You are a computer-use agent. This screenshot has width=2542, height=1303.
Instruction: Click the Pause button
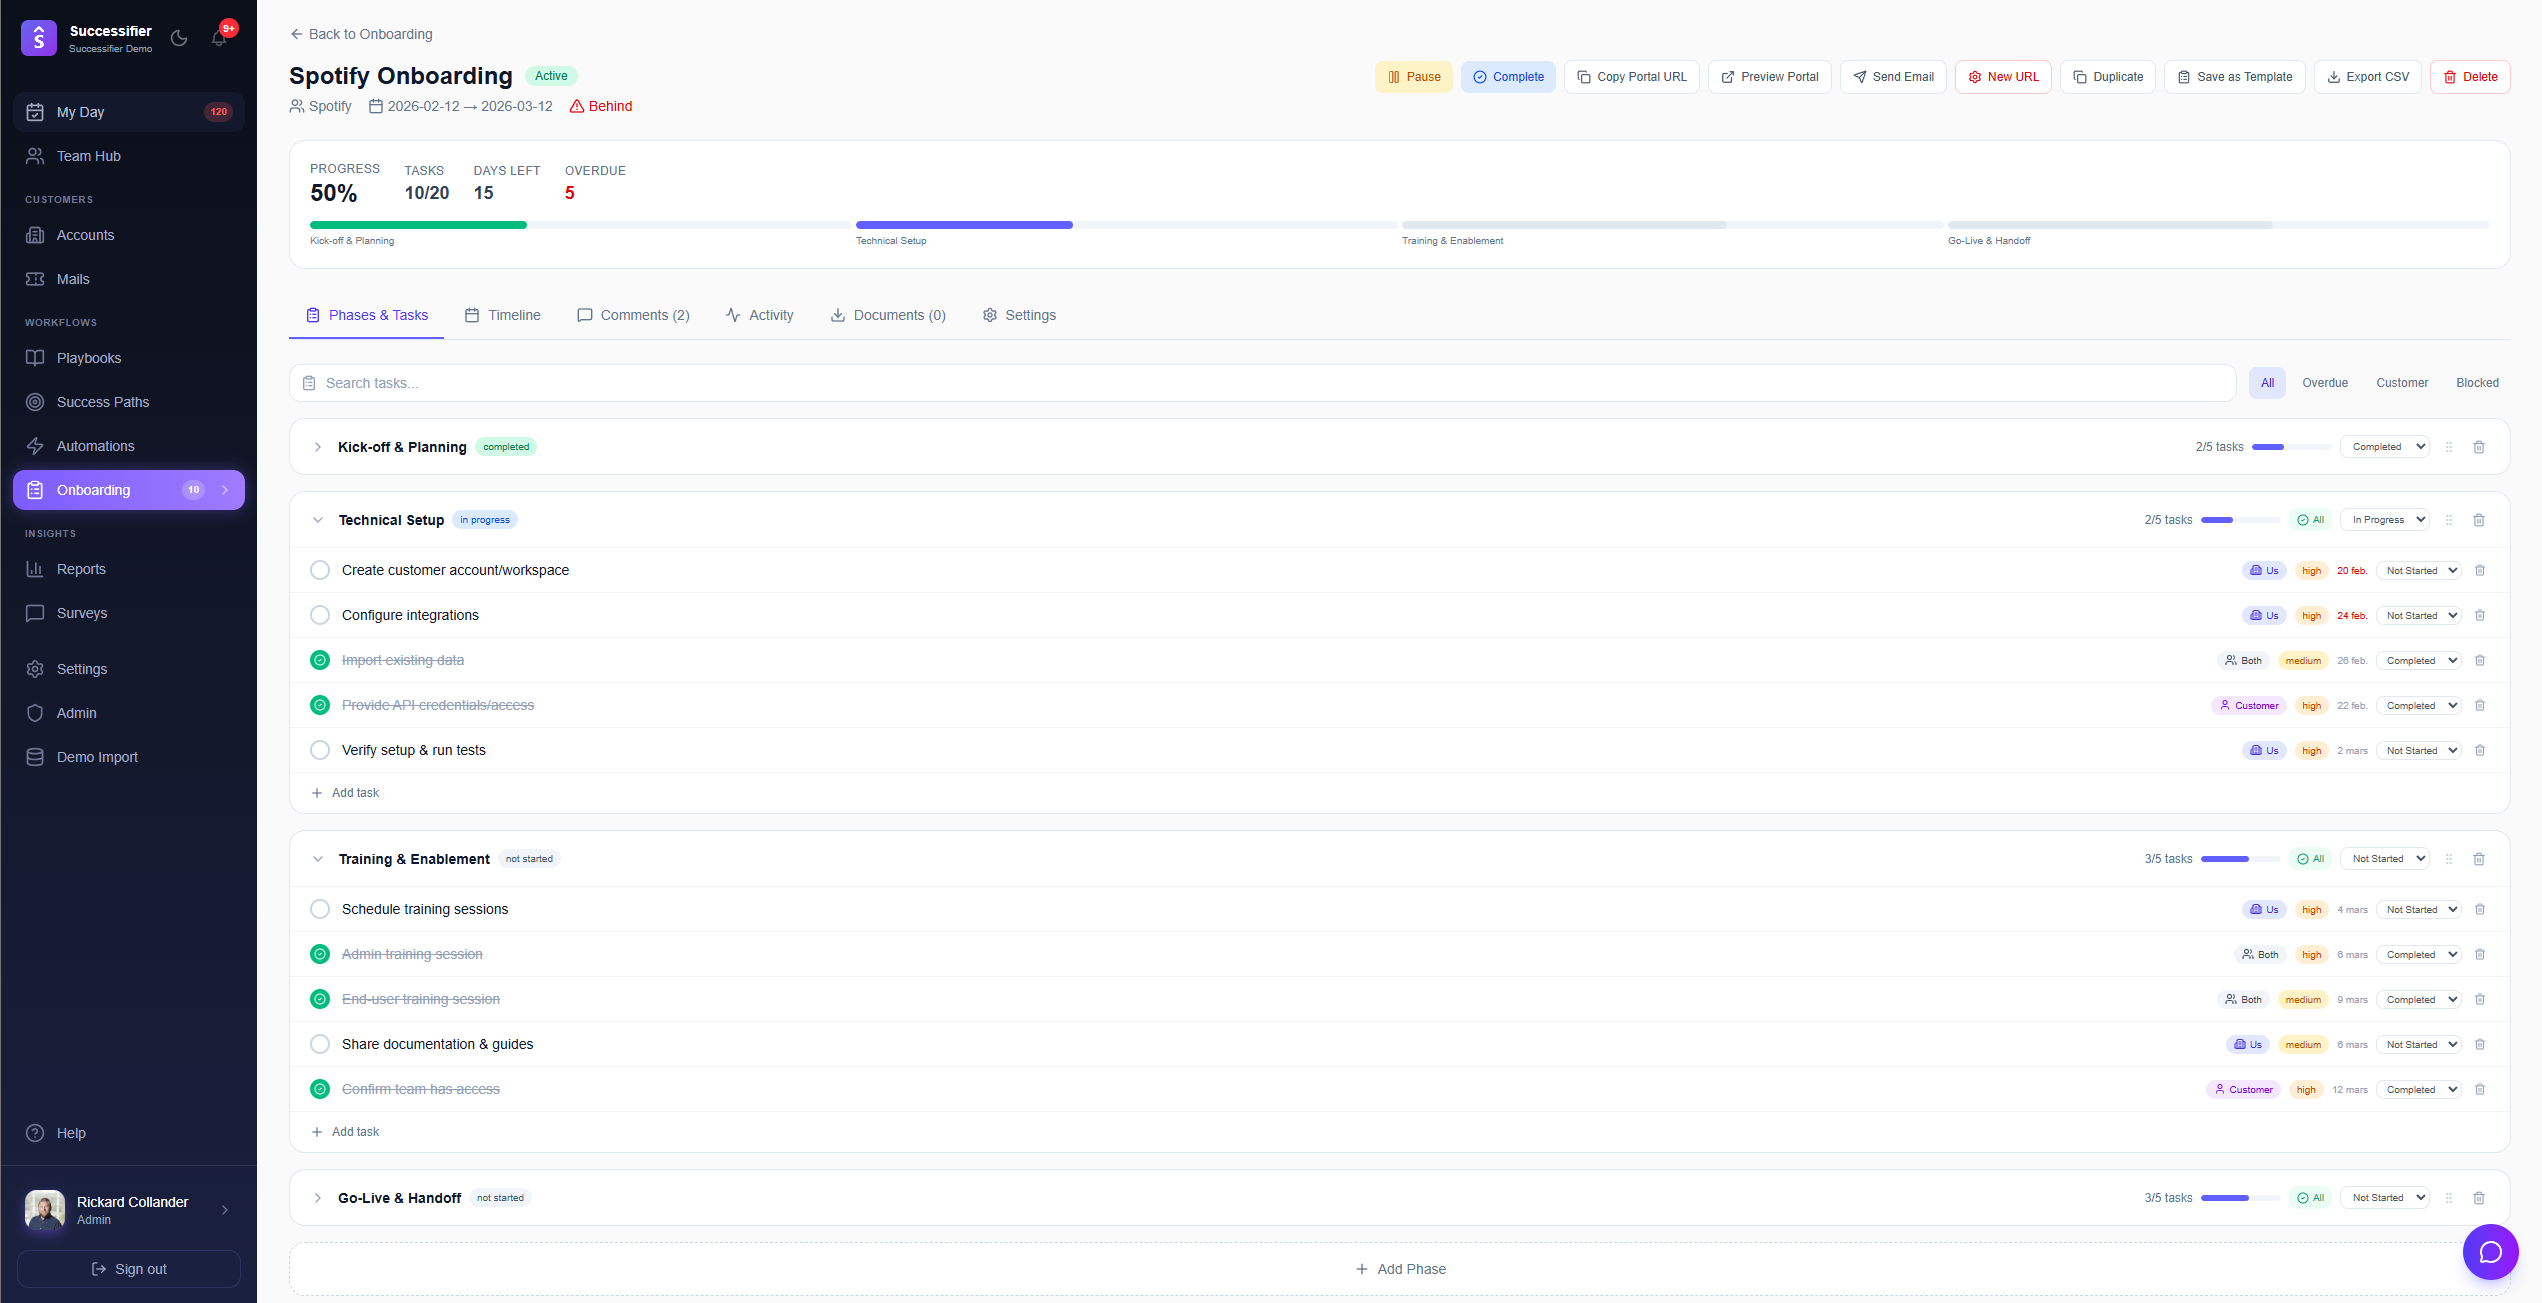click(1413, 77)
